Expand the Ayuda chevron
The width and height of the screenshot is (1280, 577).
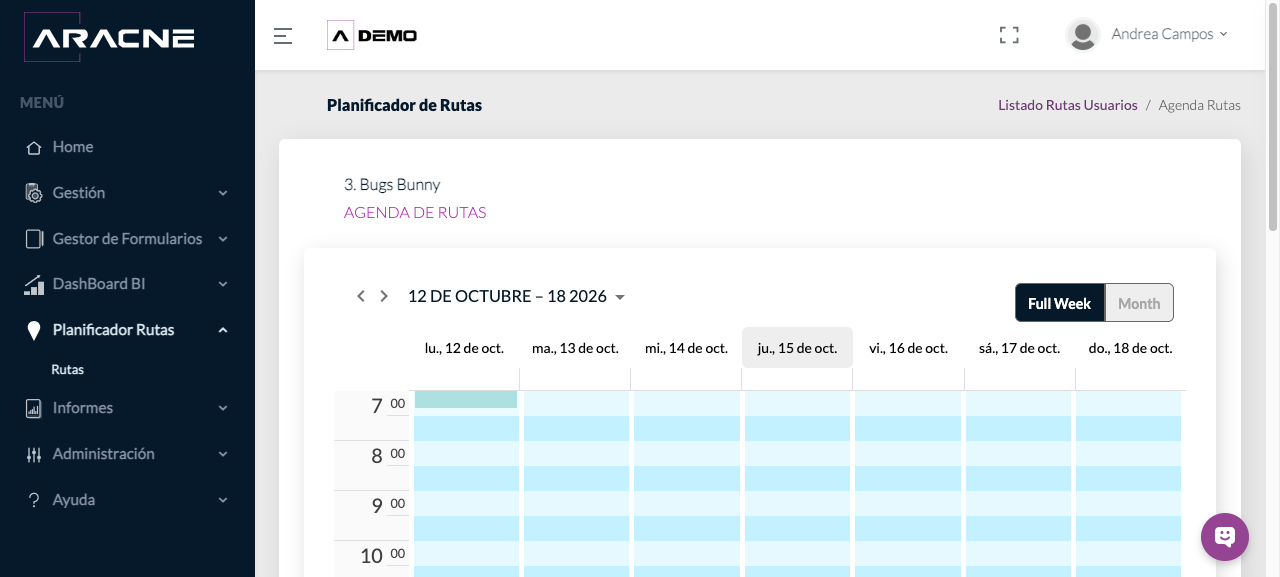tap(223, 500)
